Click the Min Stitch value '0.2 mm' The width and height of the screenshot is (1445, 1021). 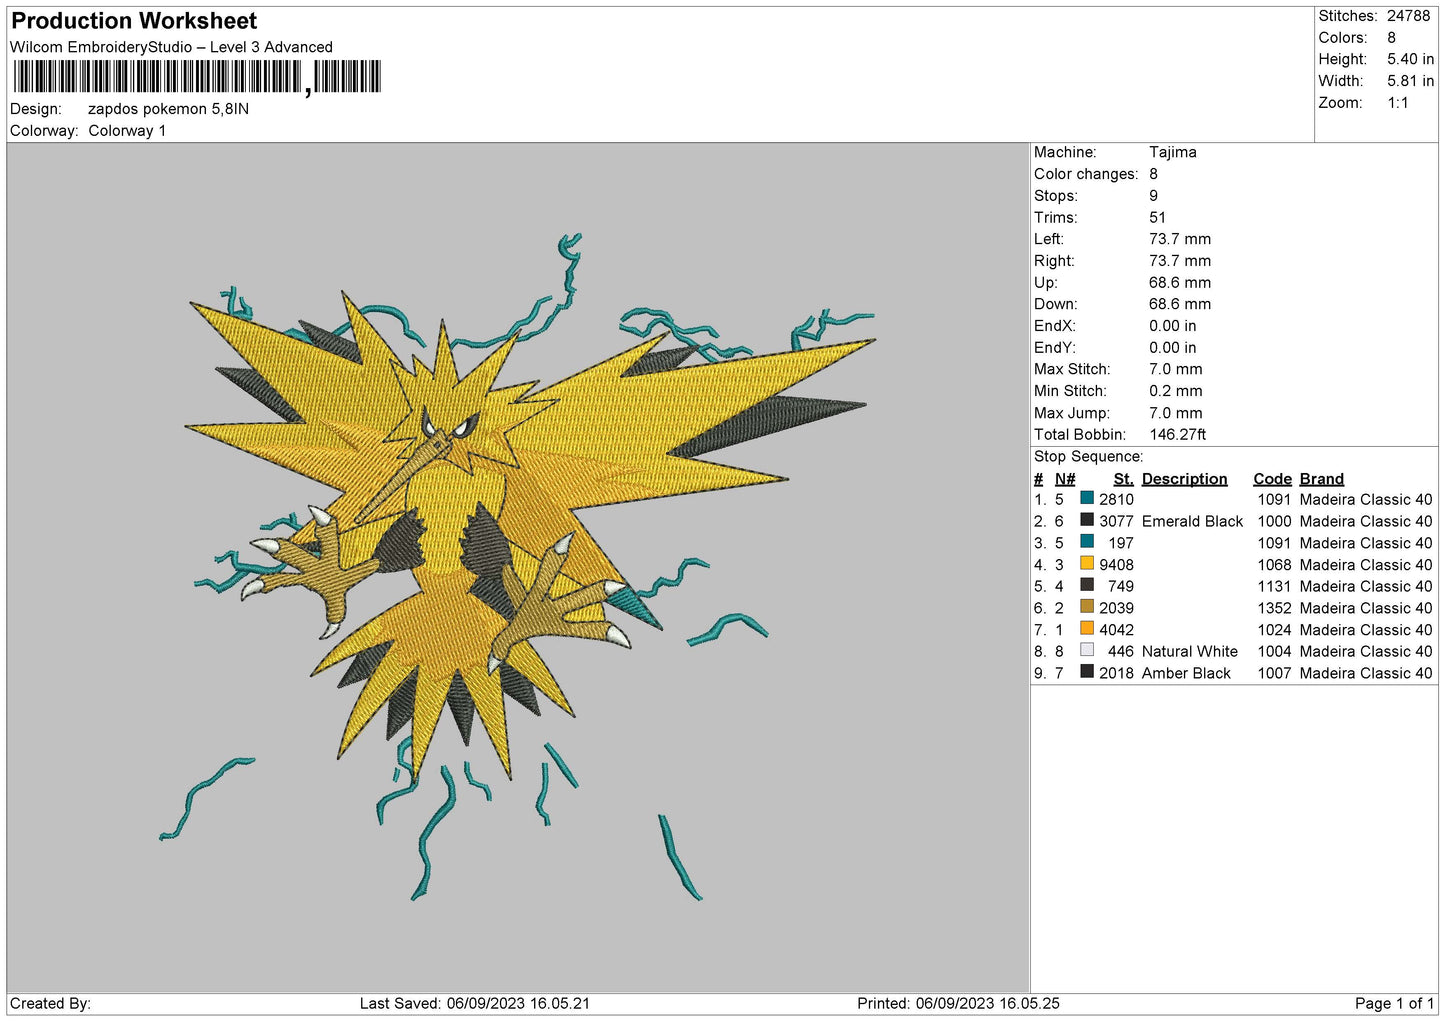tap(1175, 391)
